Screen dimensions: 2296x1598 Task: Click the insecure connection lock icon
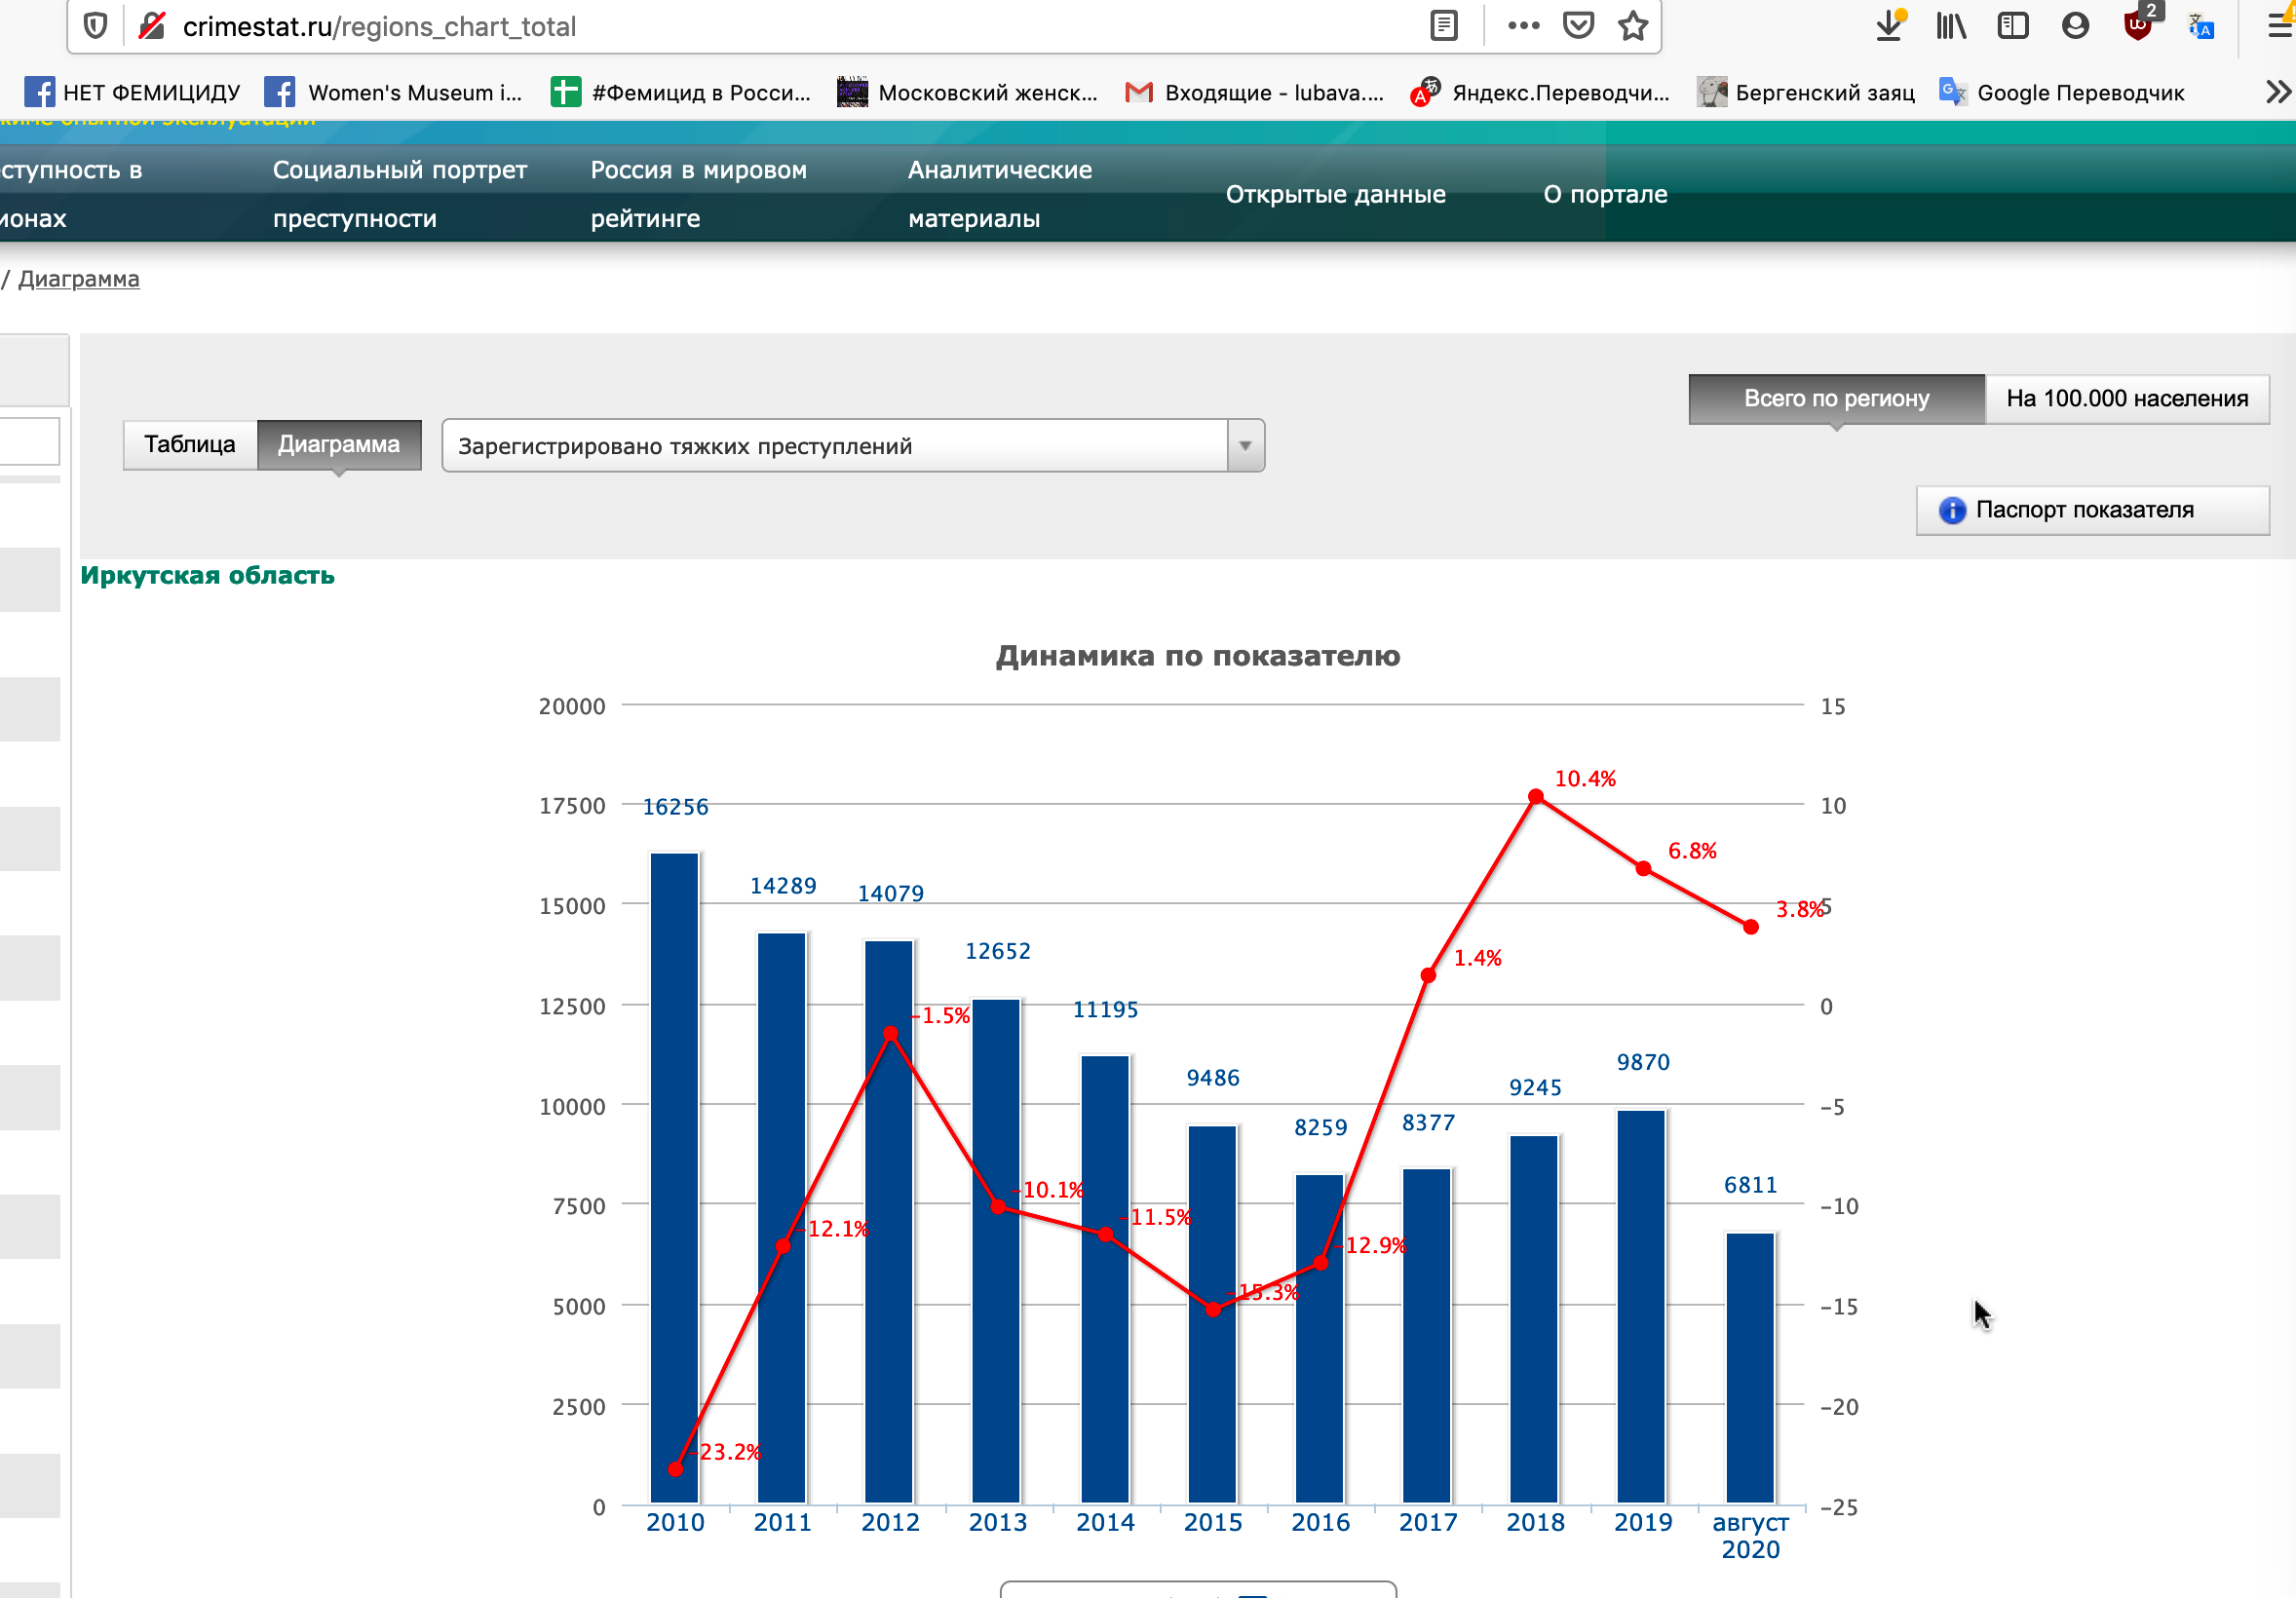(x=151, y=26)
